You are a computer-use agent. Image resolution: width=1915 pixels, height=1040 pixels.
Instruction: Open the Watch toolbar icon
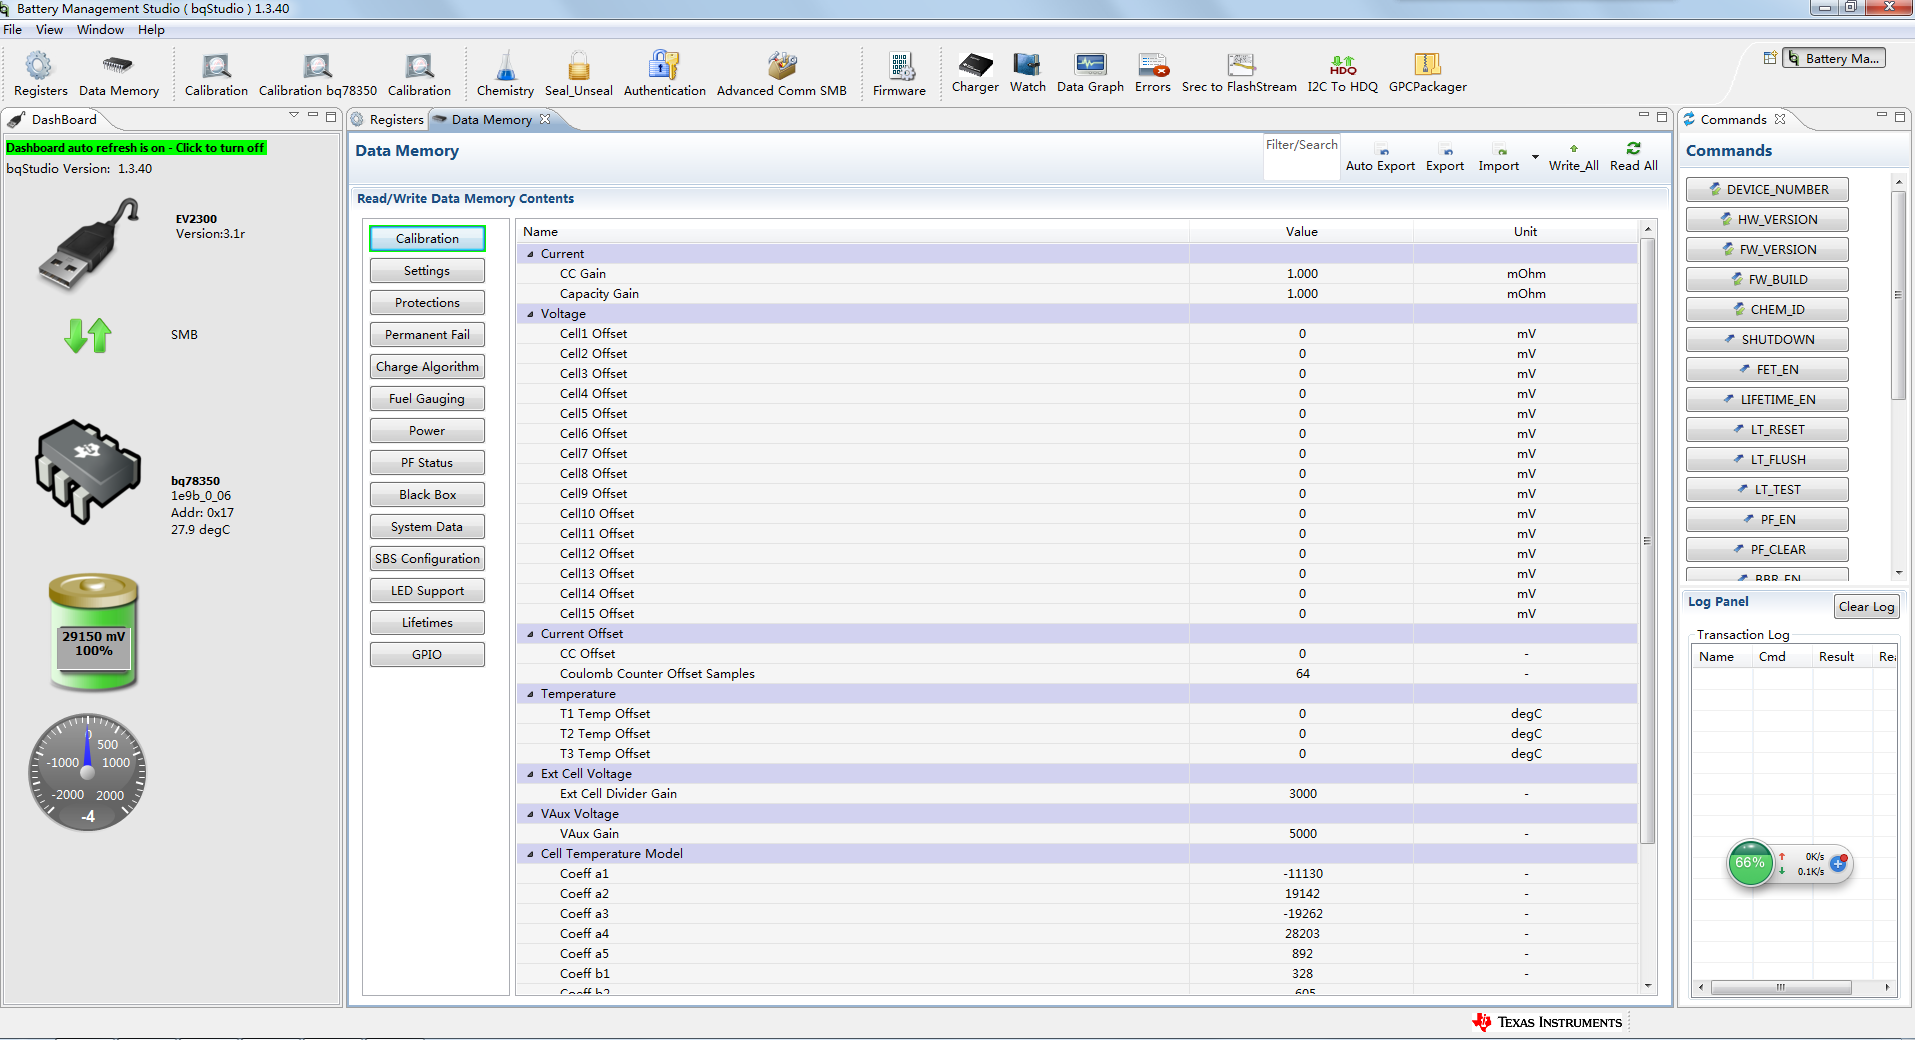pyautogui.click(x=1027, y=66)
